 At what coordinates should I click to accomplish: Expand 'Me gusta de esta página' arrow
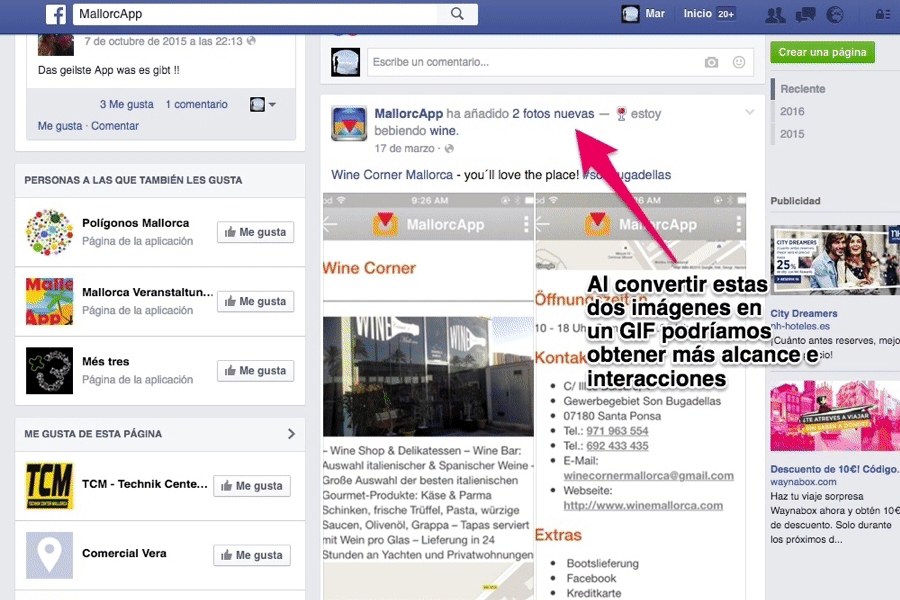tap(291, 434)
